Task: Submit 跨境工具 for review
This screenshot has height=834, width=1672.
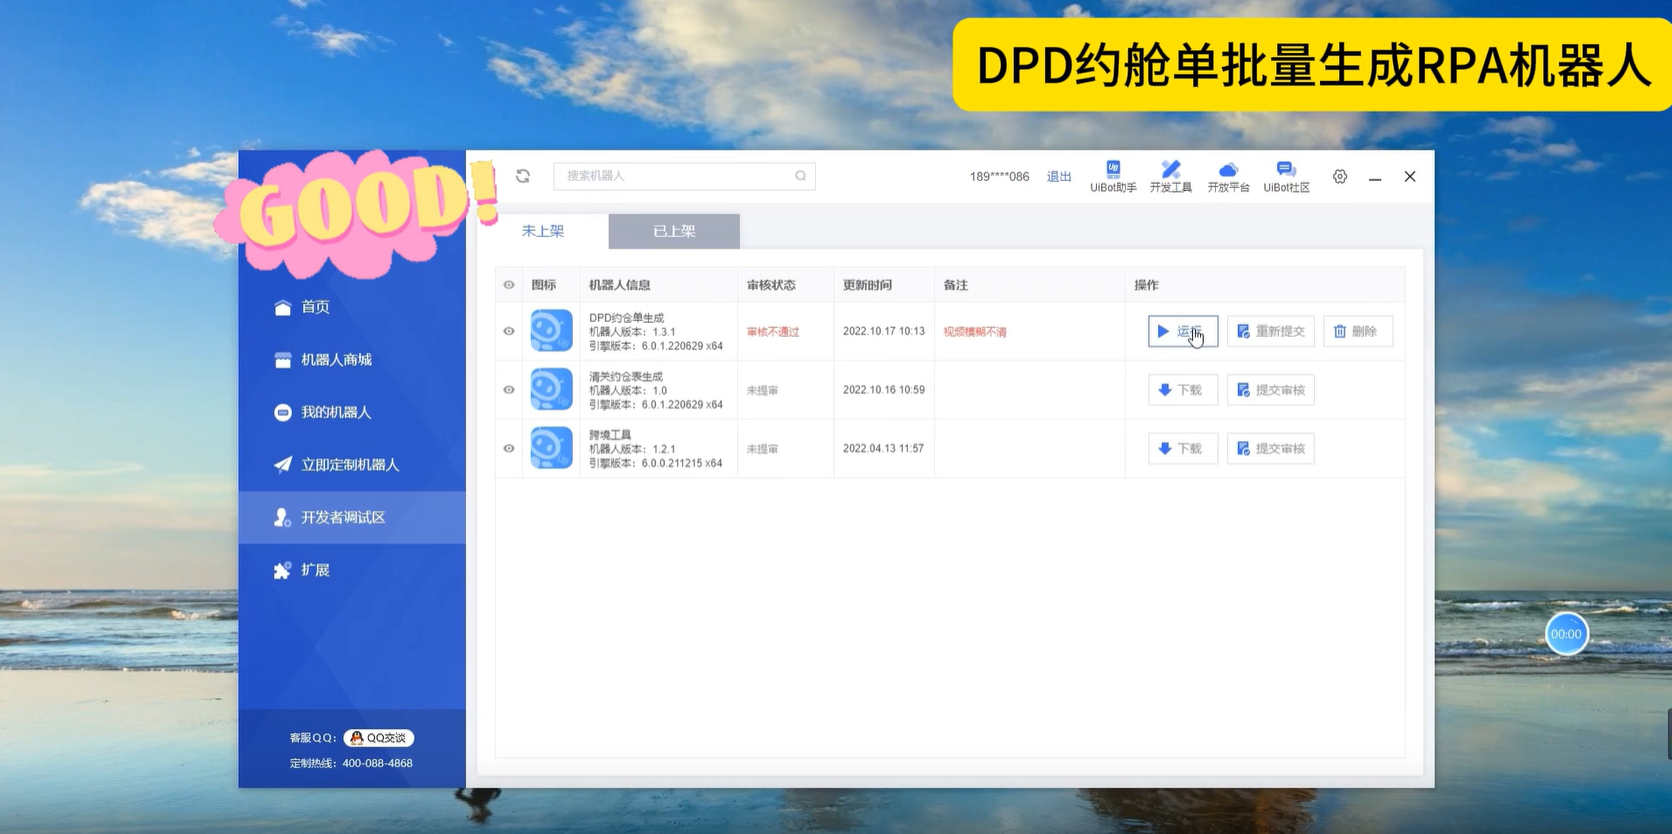Action: pyautogui.click(x=1271, y=449)
